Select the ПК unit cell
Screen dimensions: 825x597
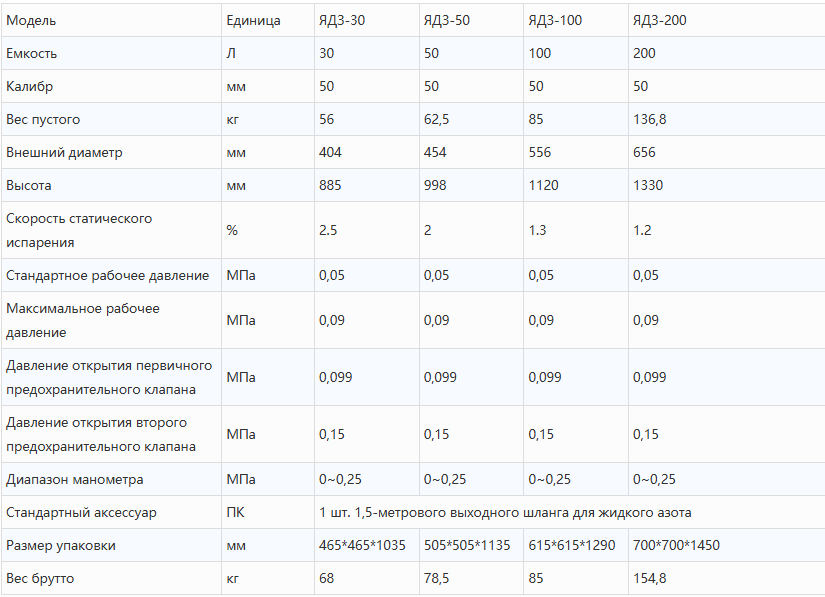click(x=235, y=513)
